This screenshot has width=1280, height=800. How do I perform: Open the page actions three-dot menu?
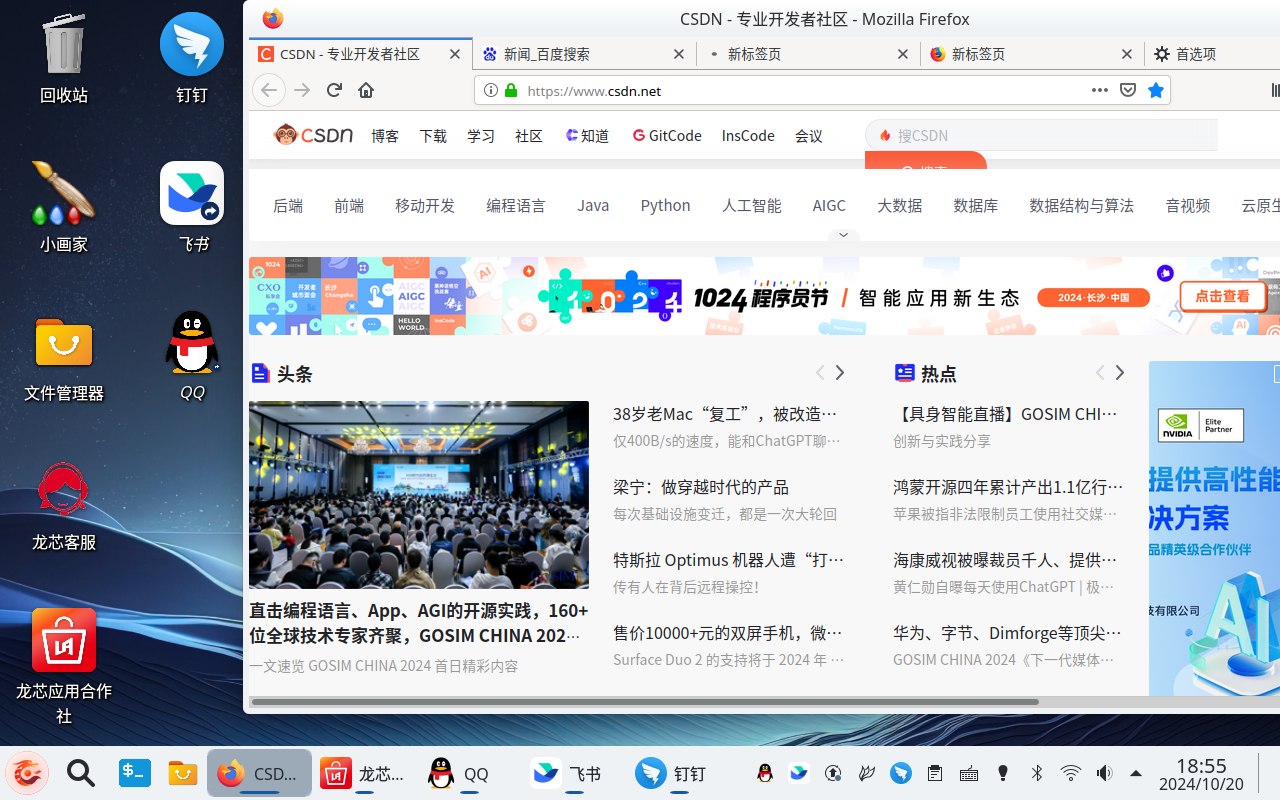coord(1100,90)
